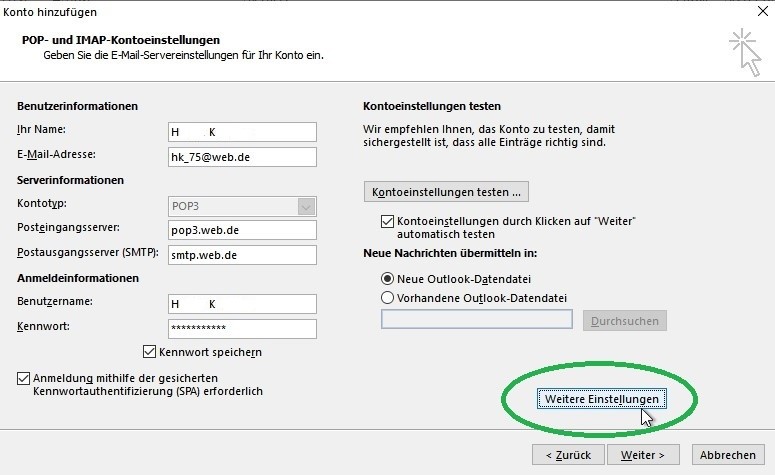
Task: Click the E-Mail-Adresse field with hk_75@web.de
Action: click(242, 157)
